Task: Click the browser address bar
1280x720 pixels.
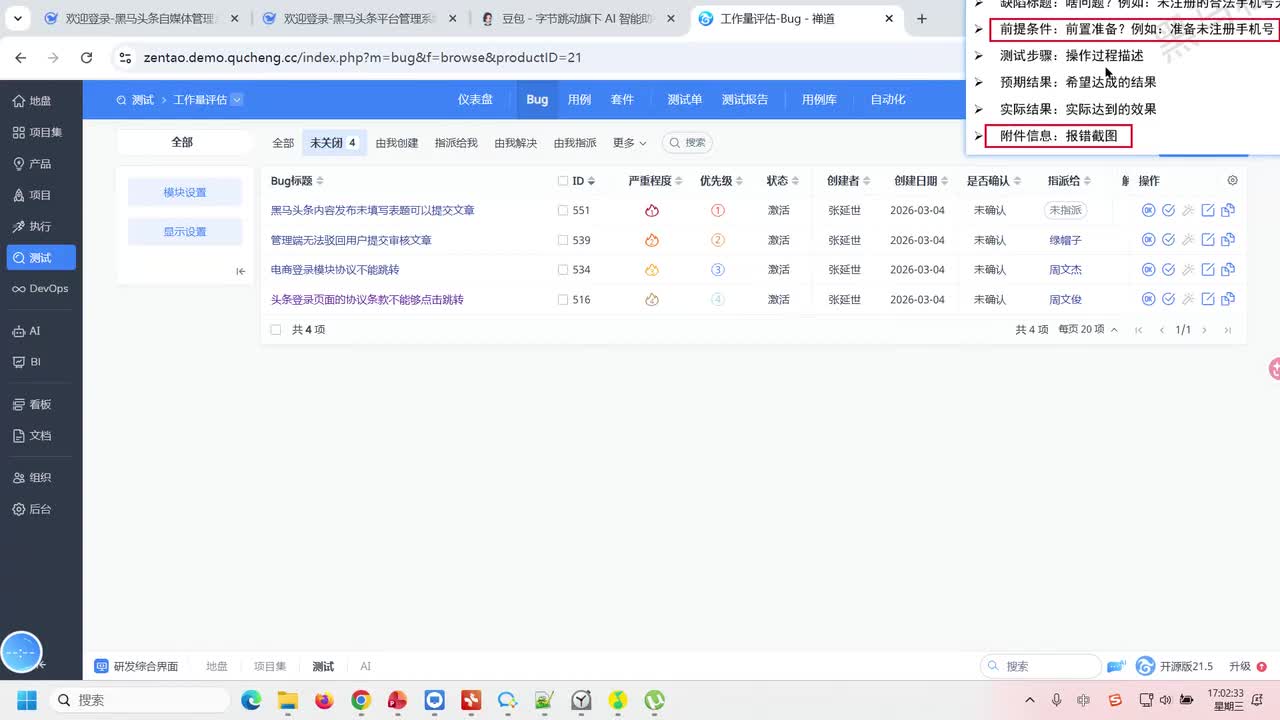Action: (540, 58)
